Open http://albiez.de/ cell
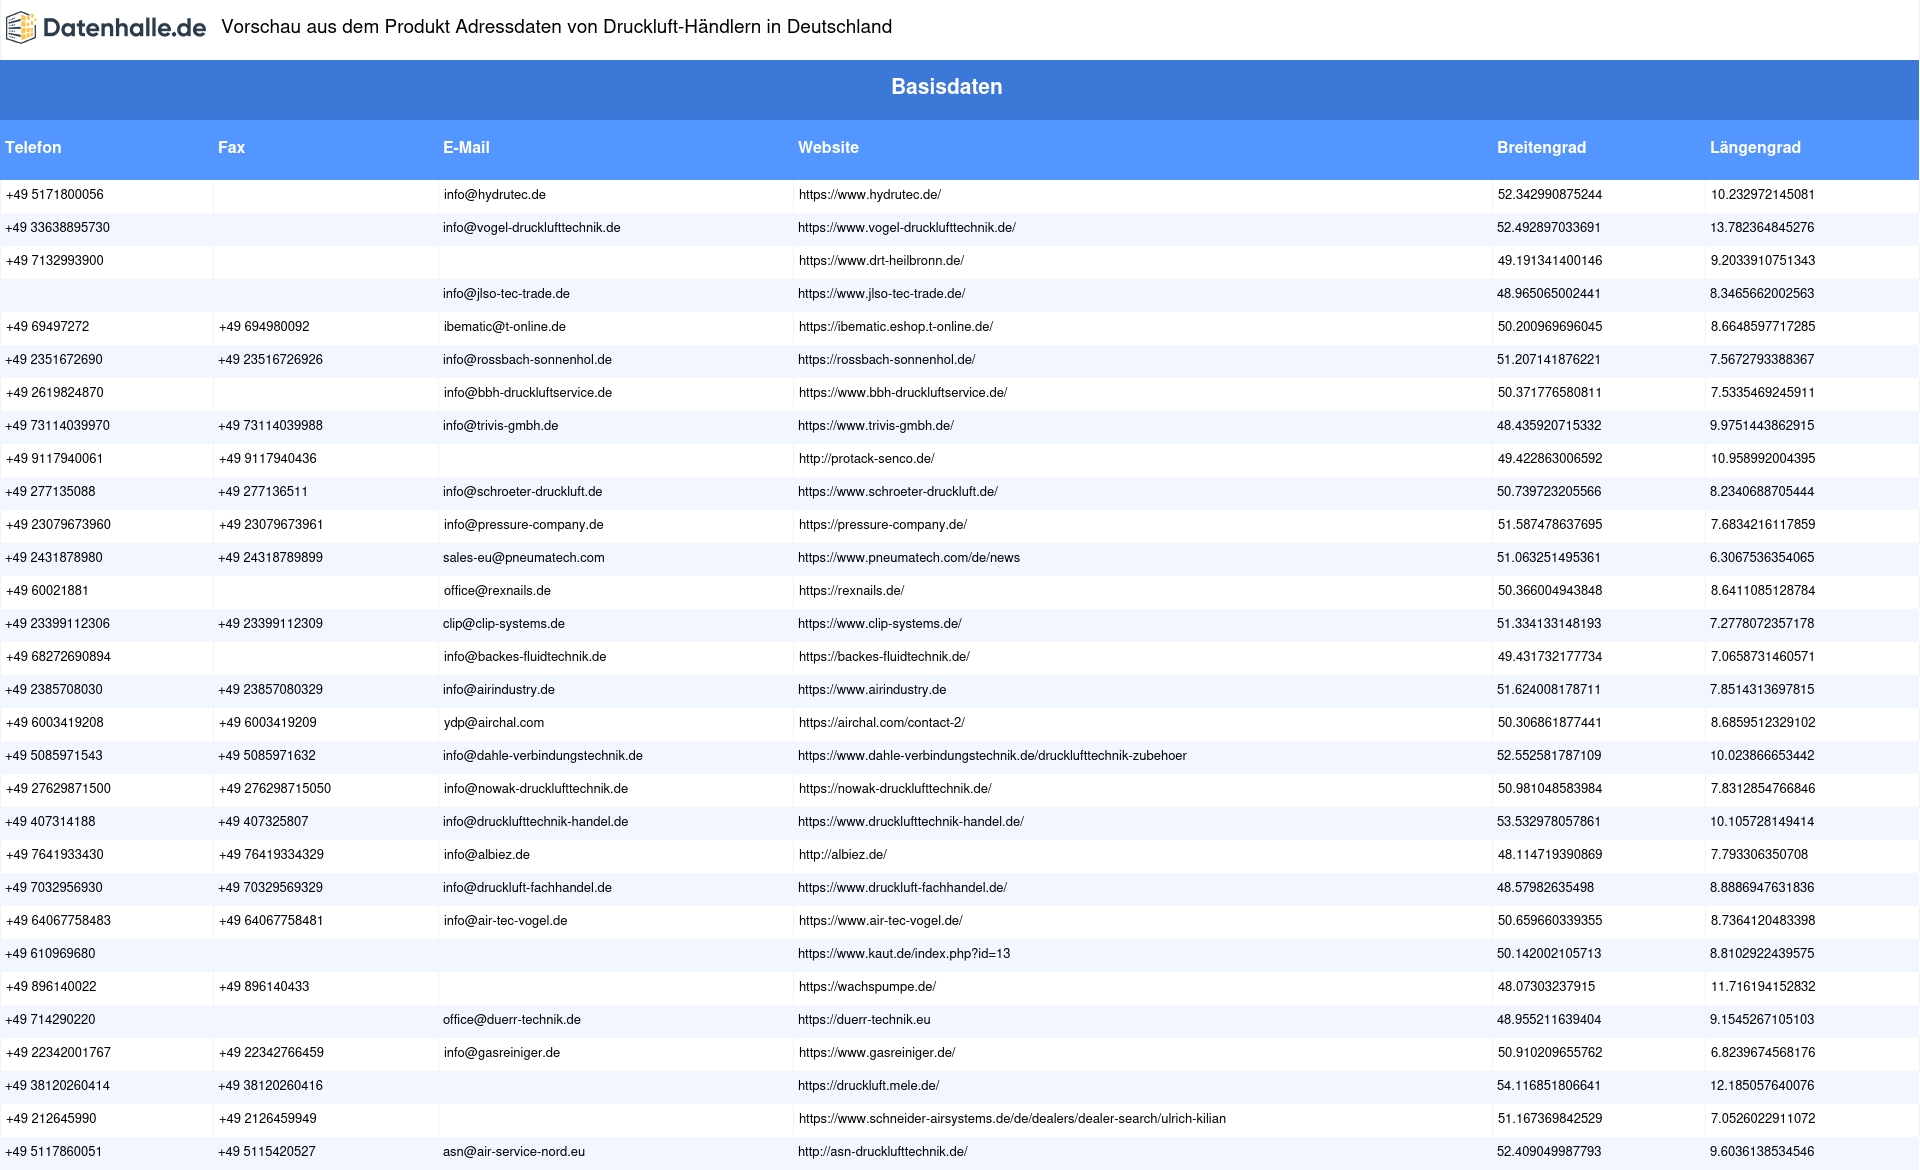The width and height of the screenshot is (1920, 1170). coord(843,855)
